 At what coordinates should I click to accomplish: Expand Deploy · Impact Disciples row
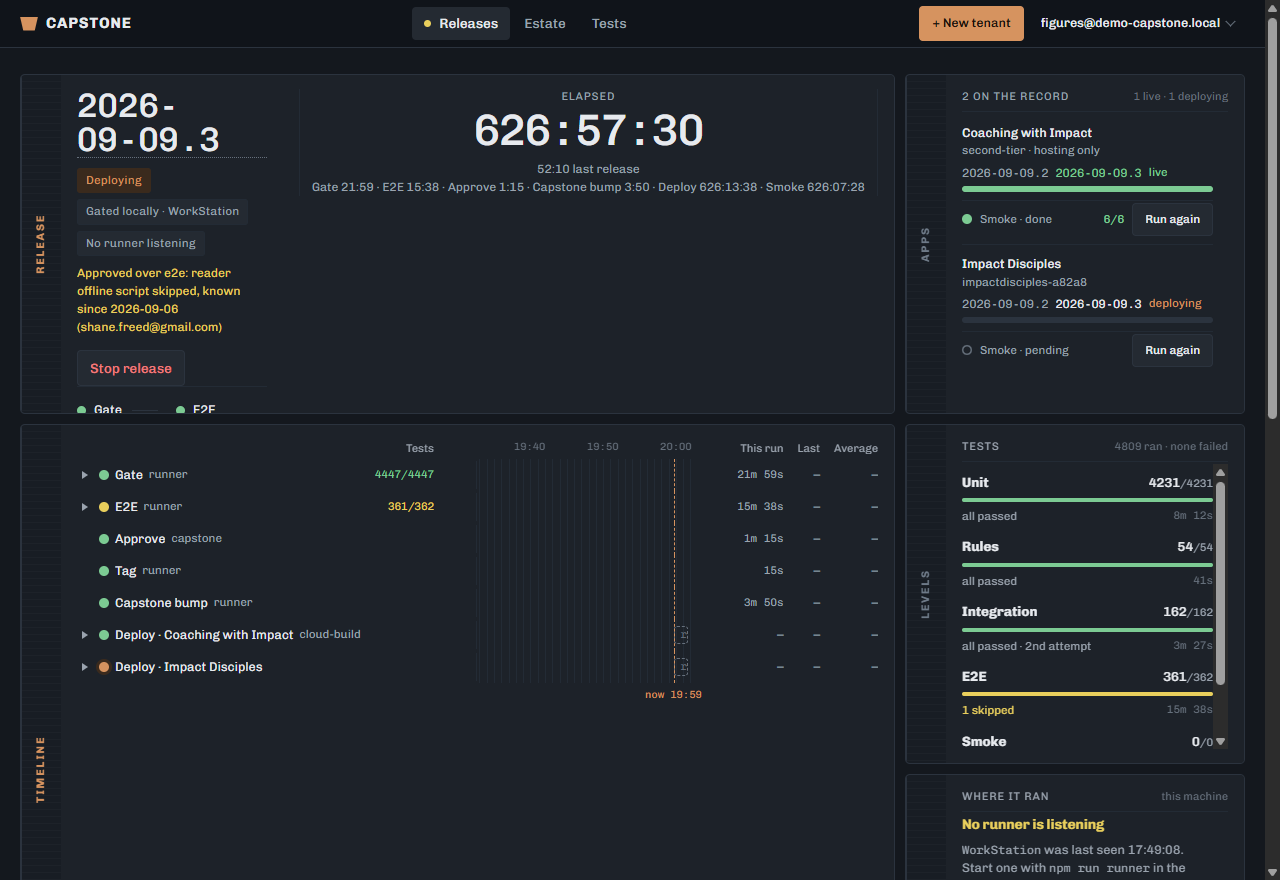click(85, 667)
